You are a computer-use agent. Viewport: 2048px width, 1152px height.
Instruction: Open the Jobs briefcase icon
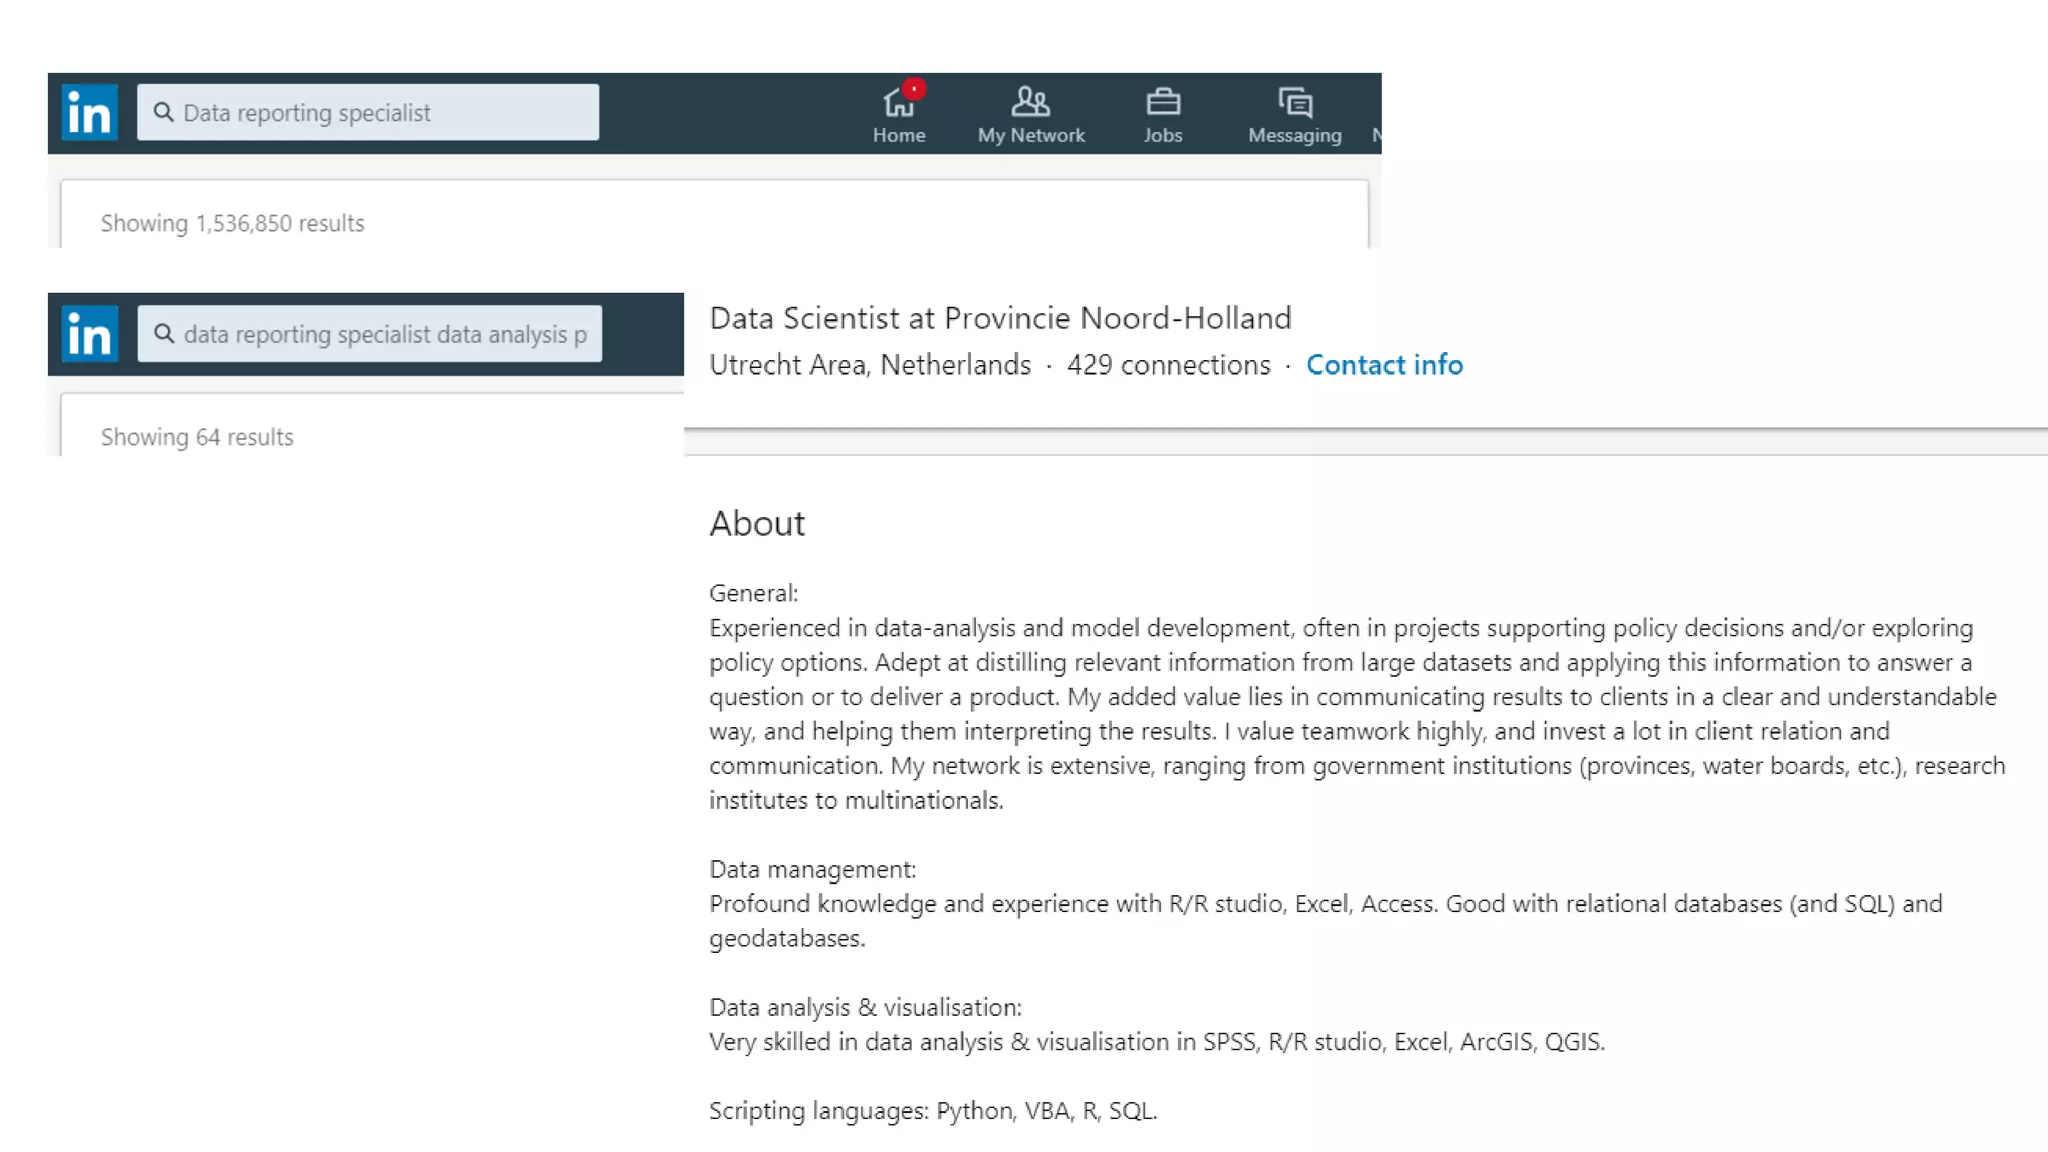coord(1163,102)
